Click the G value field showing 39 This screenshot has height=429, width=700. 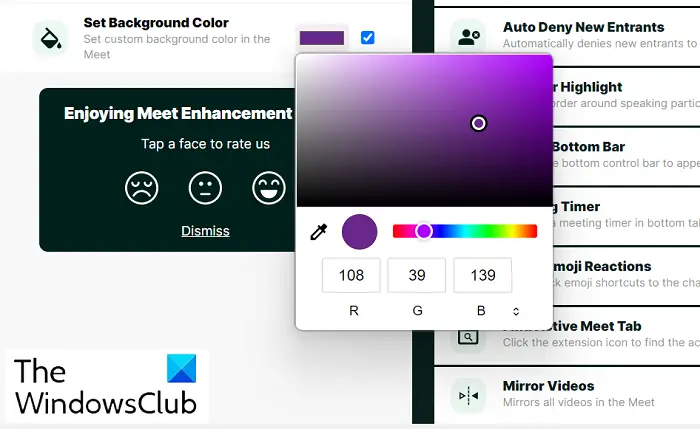click(x=417, y=275)
